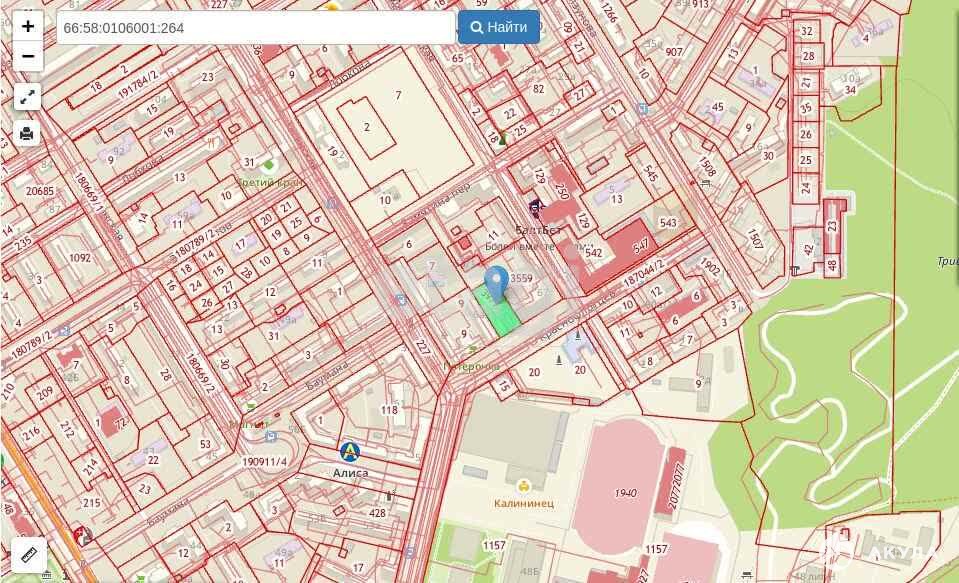Click the cadastral number search field

click(256, 28)
